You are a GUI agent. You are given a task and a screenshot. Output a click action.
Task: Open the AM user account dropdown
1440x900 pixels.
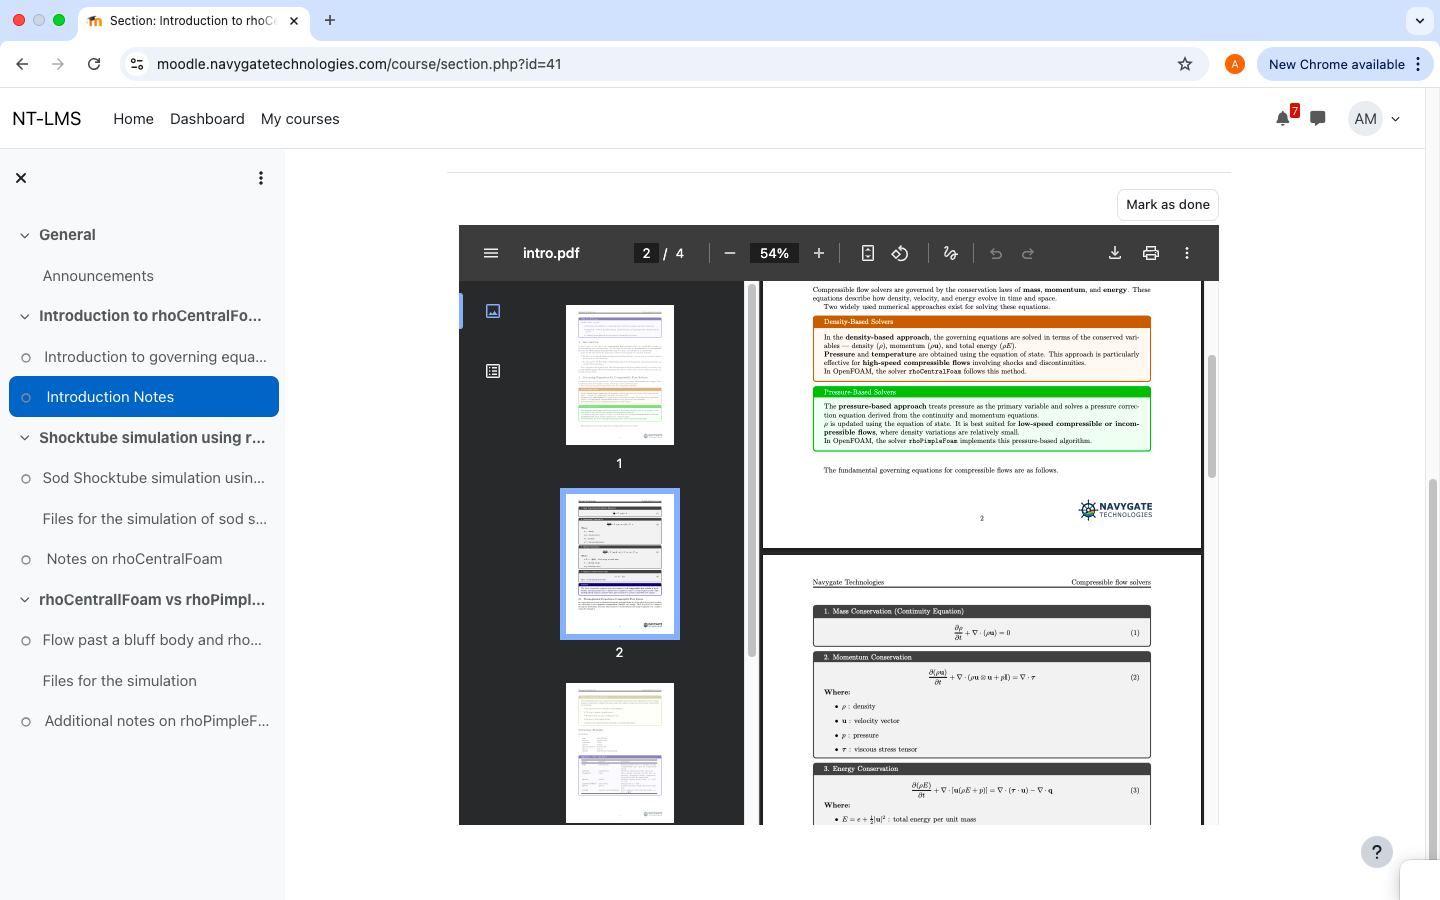[1376, 118]
